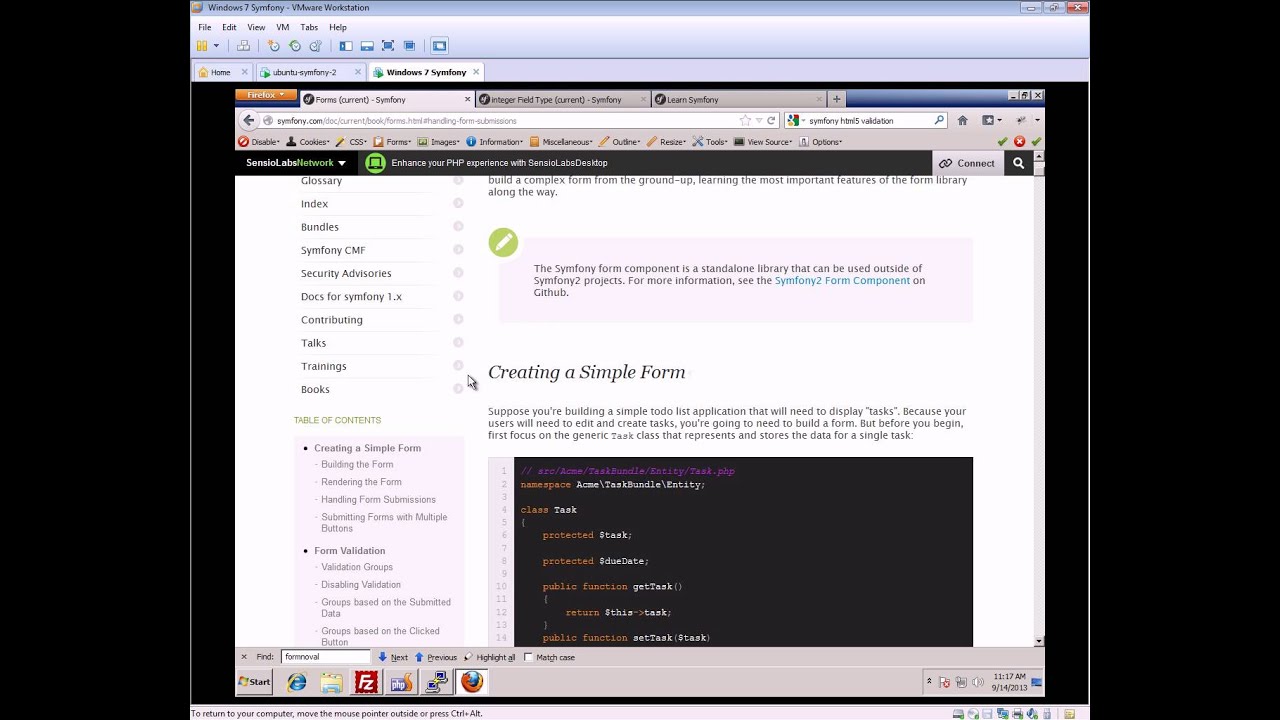Open the Images dropdown menu
1280x720 pixels.
[439, 142]
